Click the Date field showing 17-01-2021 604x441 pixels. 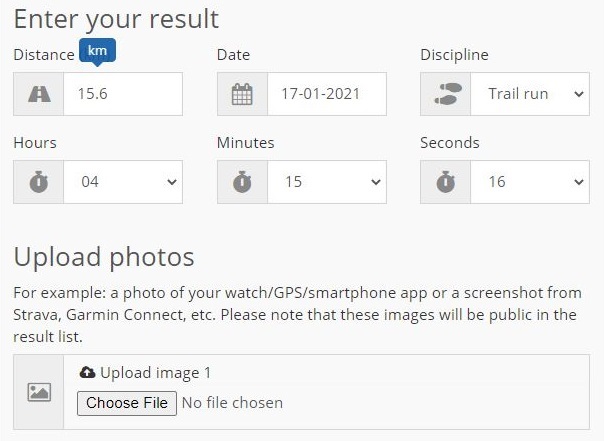point(327,94)
